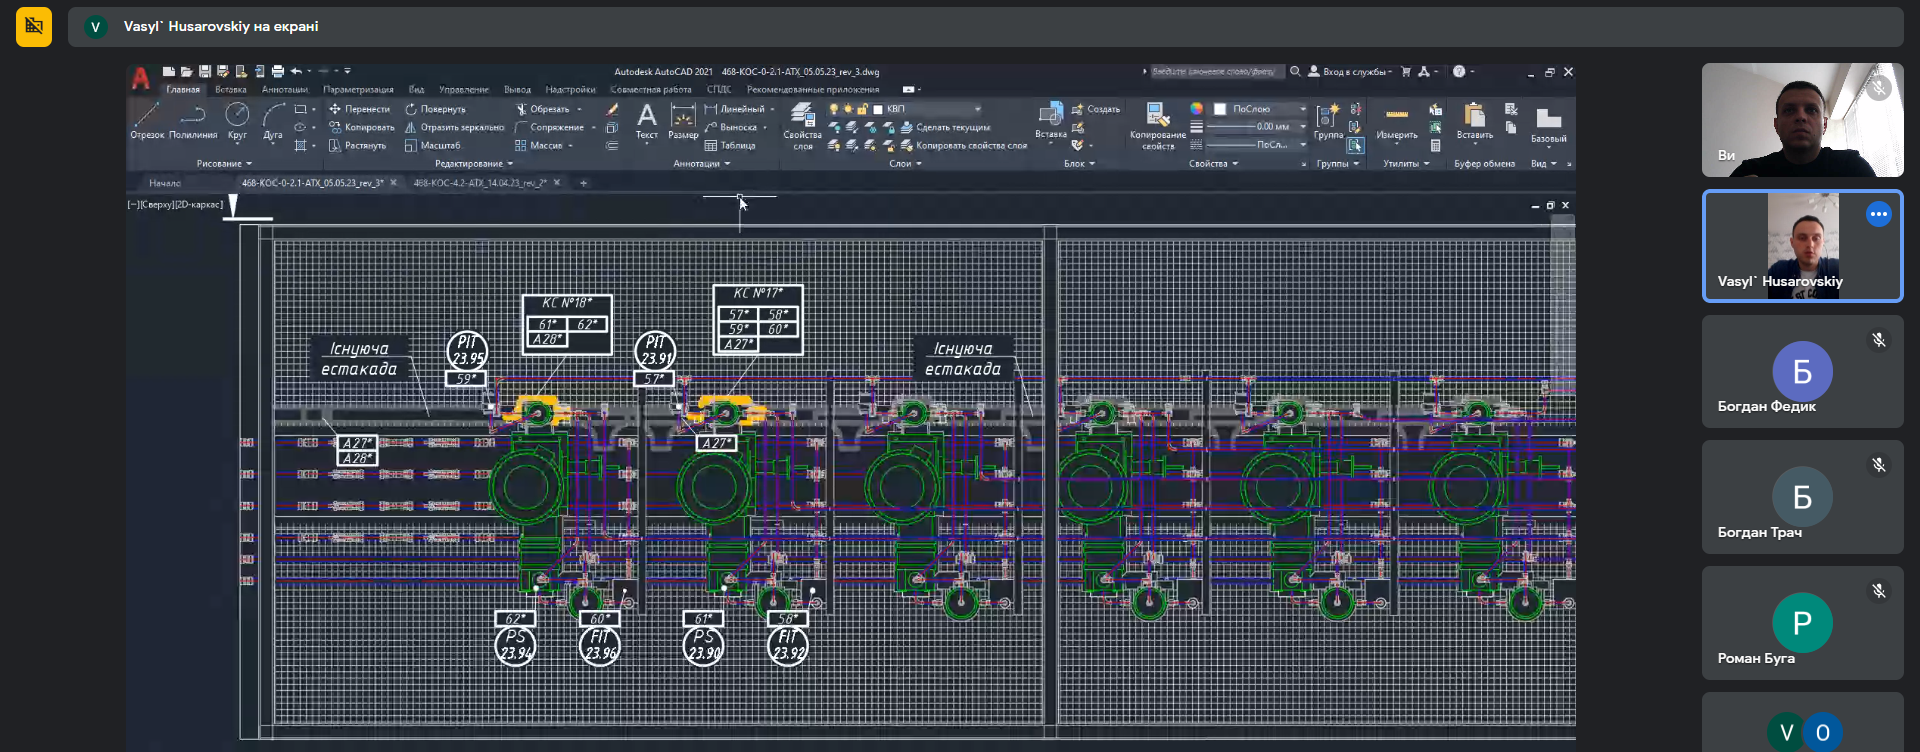Expand the Слои panel
The height and width of the screenshot is (752, 1920).
click(x=905, y=163)
